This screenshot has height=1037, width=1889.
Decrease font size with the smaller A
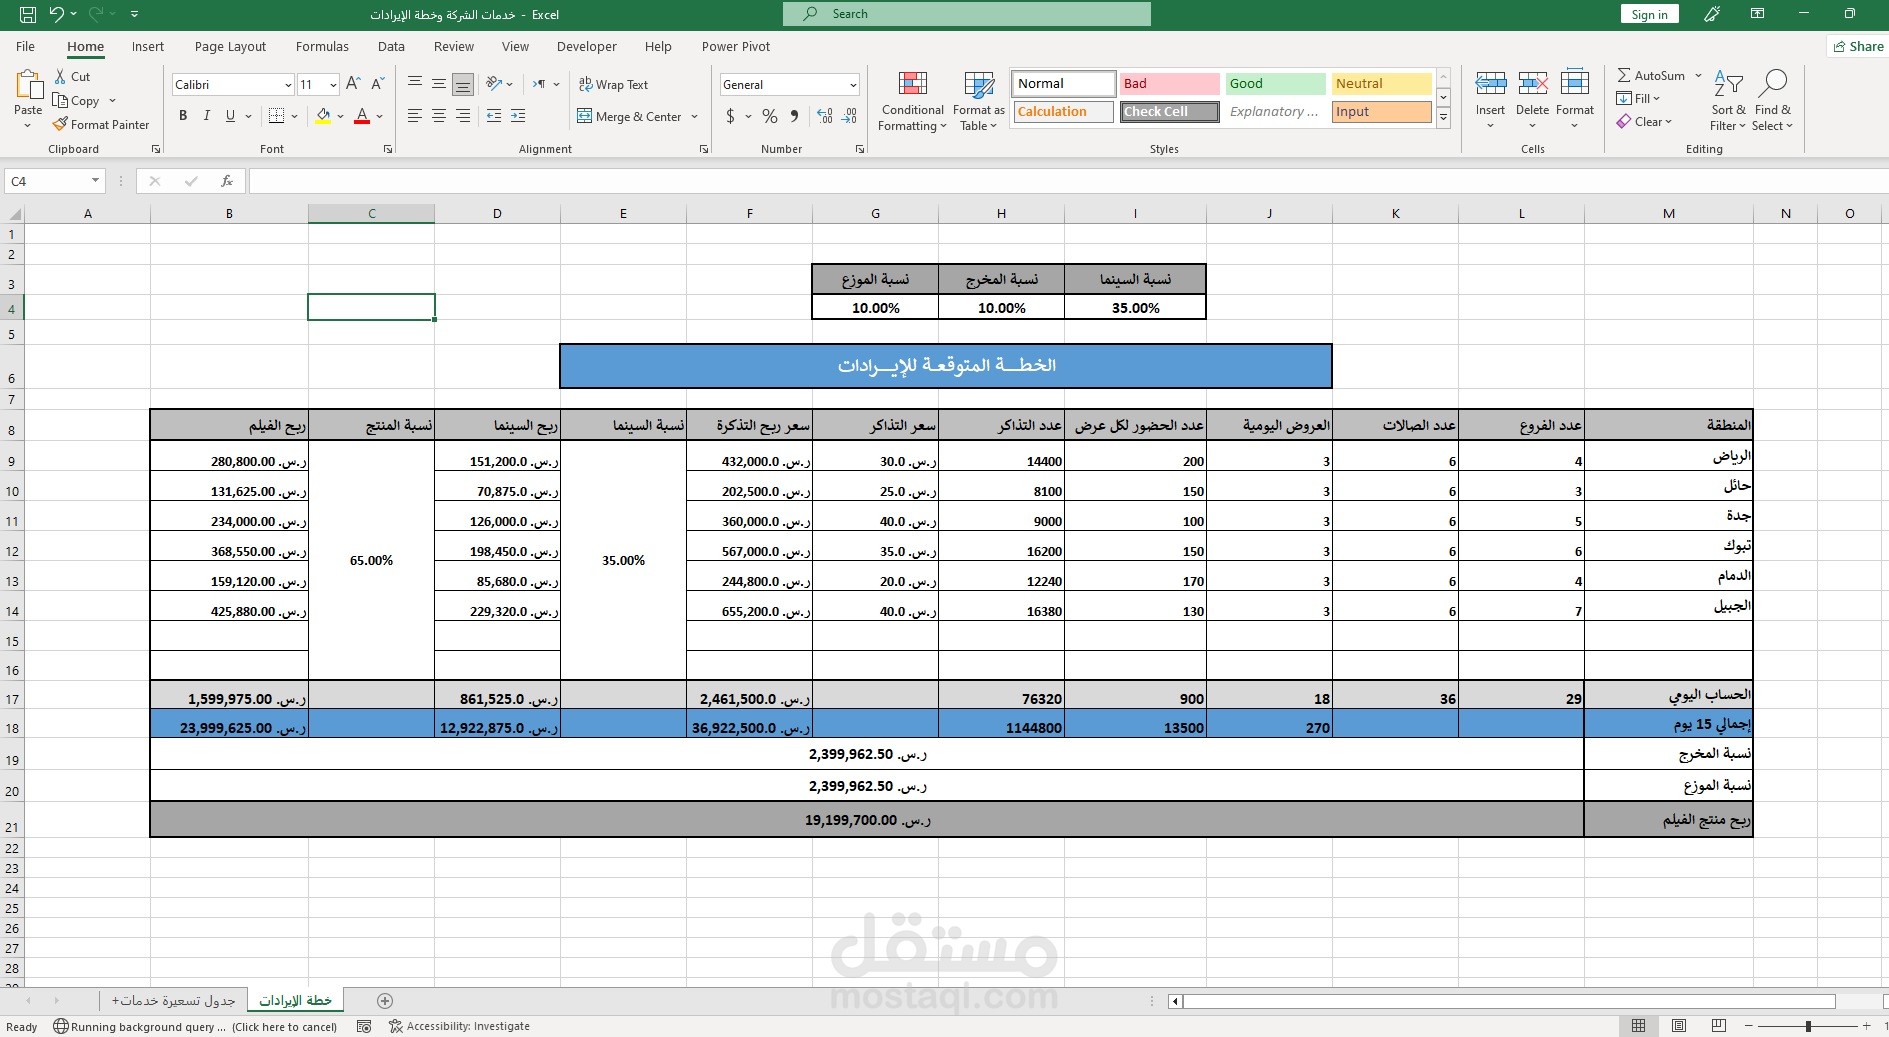(x=378, y=85)
